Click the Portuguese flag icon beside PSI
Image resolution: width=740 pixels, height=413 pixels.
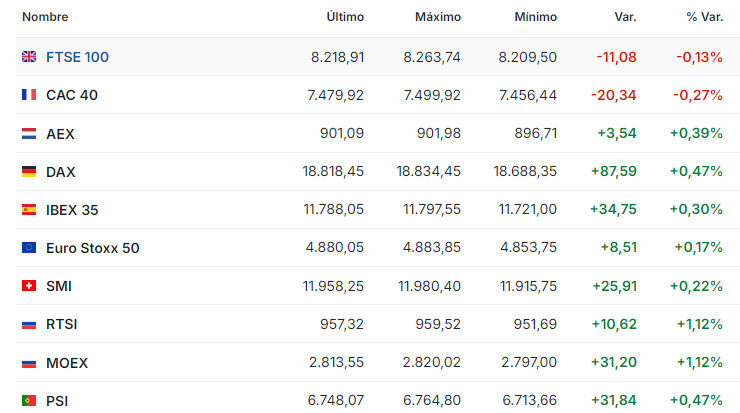click(29, 400)
